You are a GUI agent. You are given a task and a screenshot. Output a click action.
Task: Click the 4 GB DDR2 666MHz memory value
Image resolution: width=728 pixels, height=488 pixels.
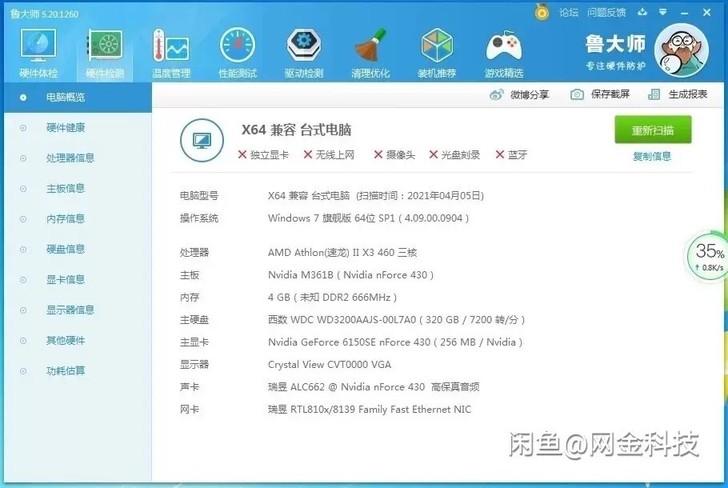tap(332, 297)
